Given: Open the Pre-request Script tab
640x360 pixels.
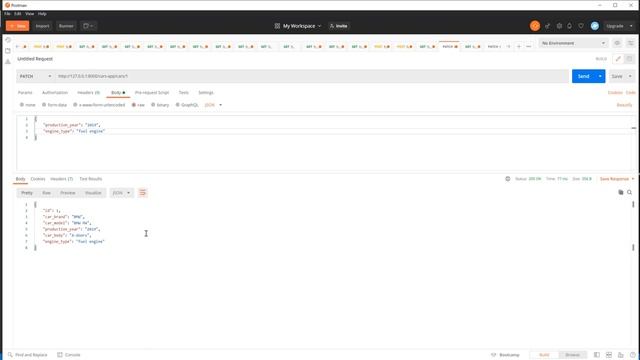Looking at the screenshot, I should 152,93.
